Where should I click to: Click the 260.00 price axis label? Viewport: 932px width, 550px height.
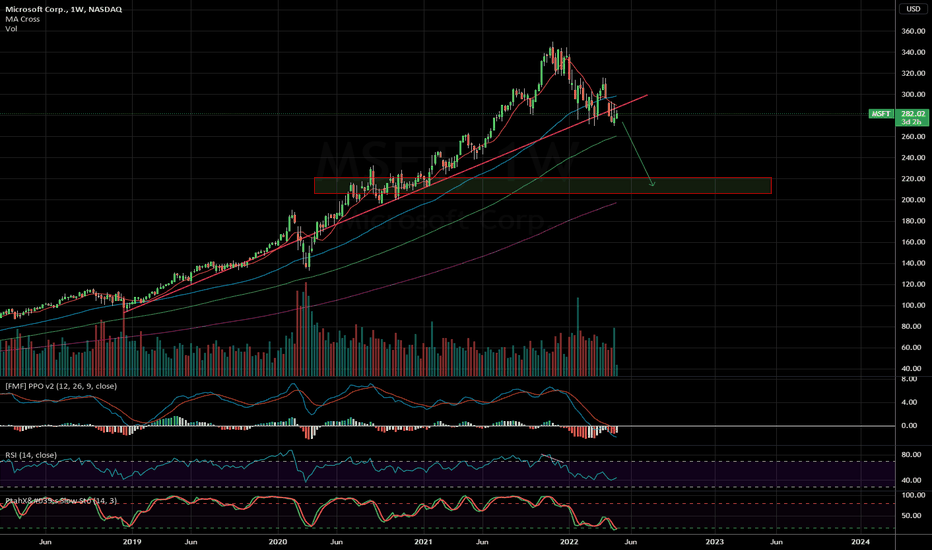pos(913,137)
